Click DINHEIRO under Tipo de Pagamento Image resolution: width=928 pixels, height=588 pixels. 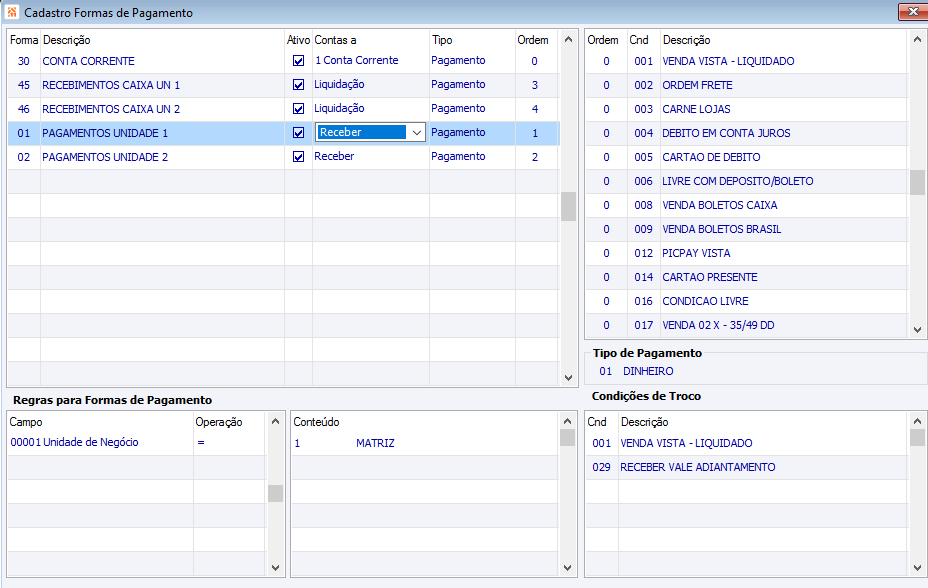click(x=648, y=371)
